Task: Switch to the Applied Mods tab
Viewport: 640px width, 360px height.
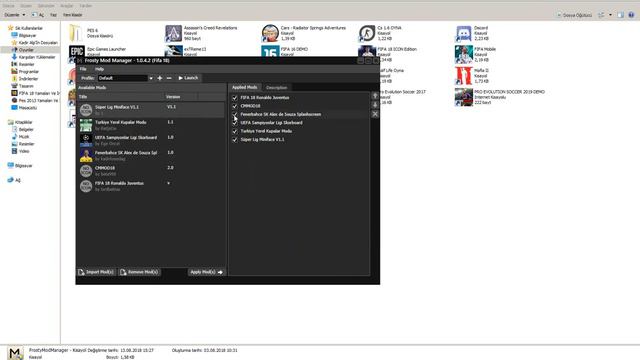Action: [x=244, y=87]
